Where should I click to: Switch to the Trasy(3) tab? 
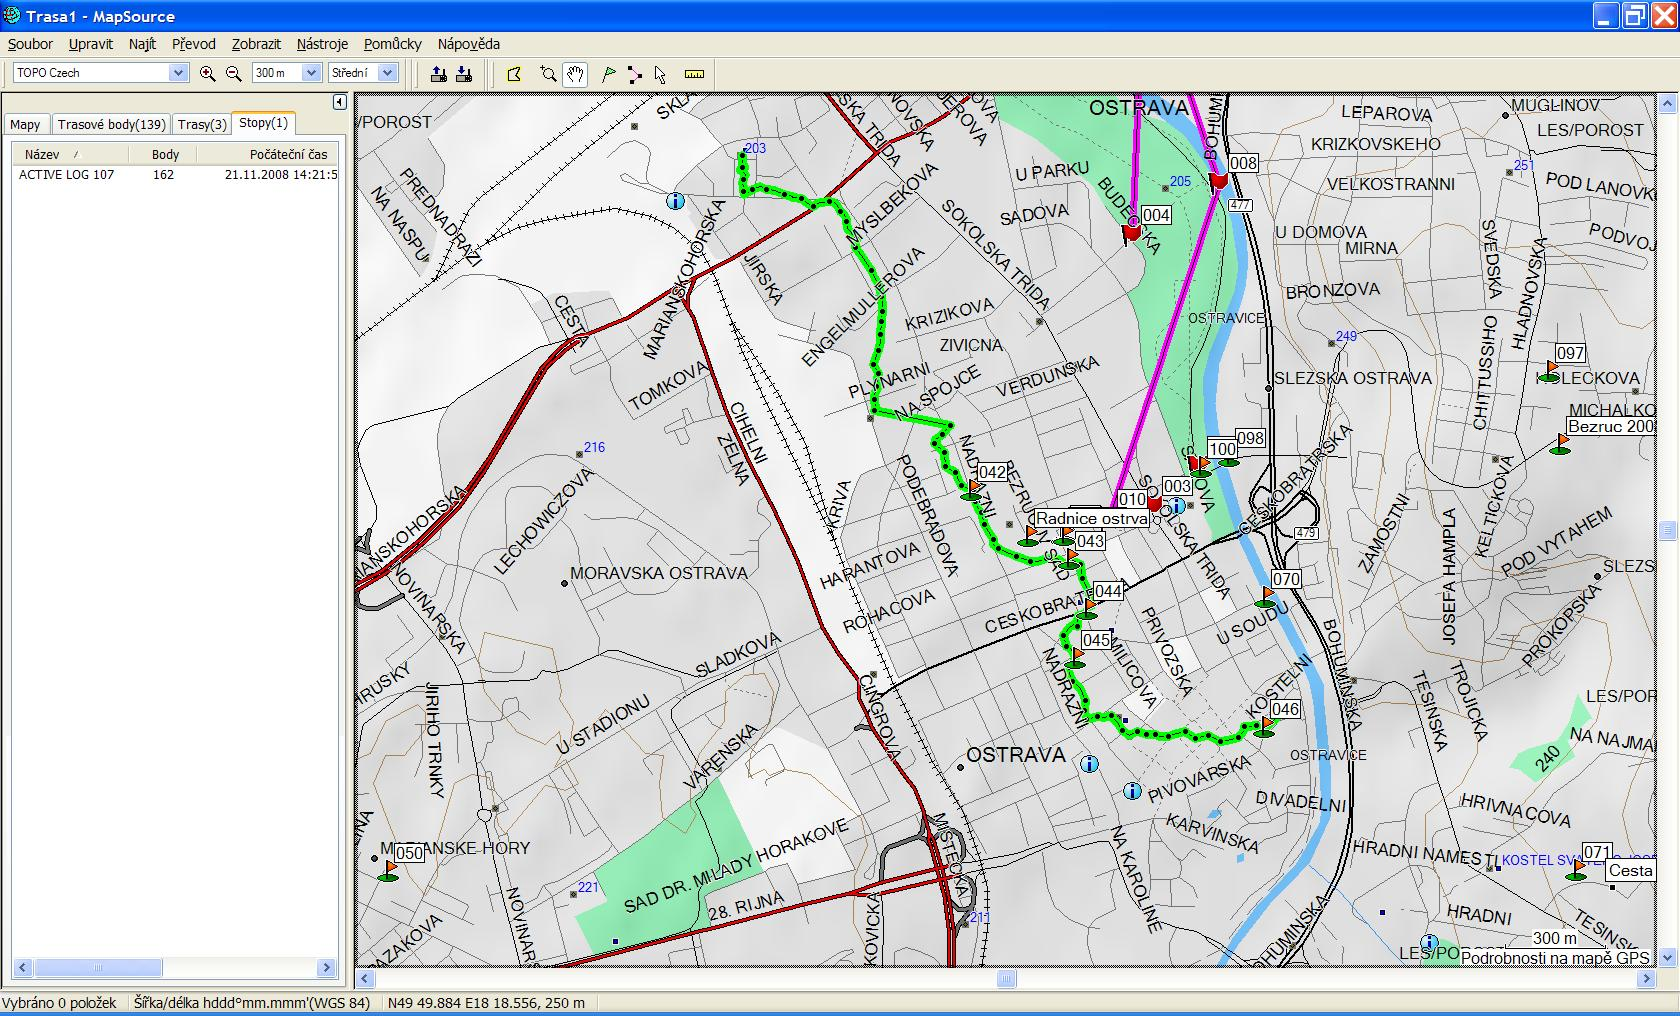pos(202,125)
